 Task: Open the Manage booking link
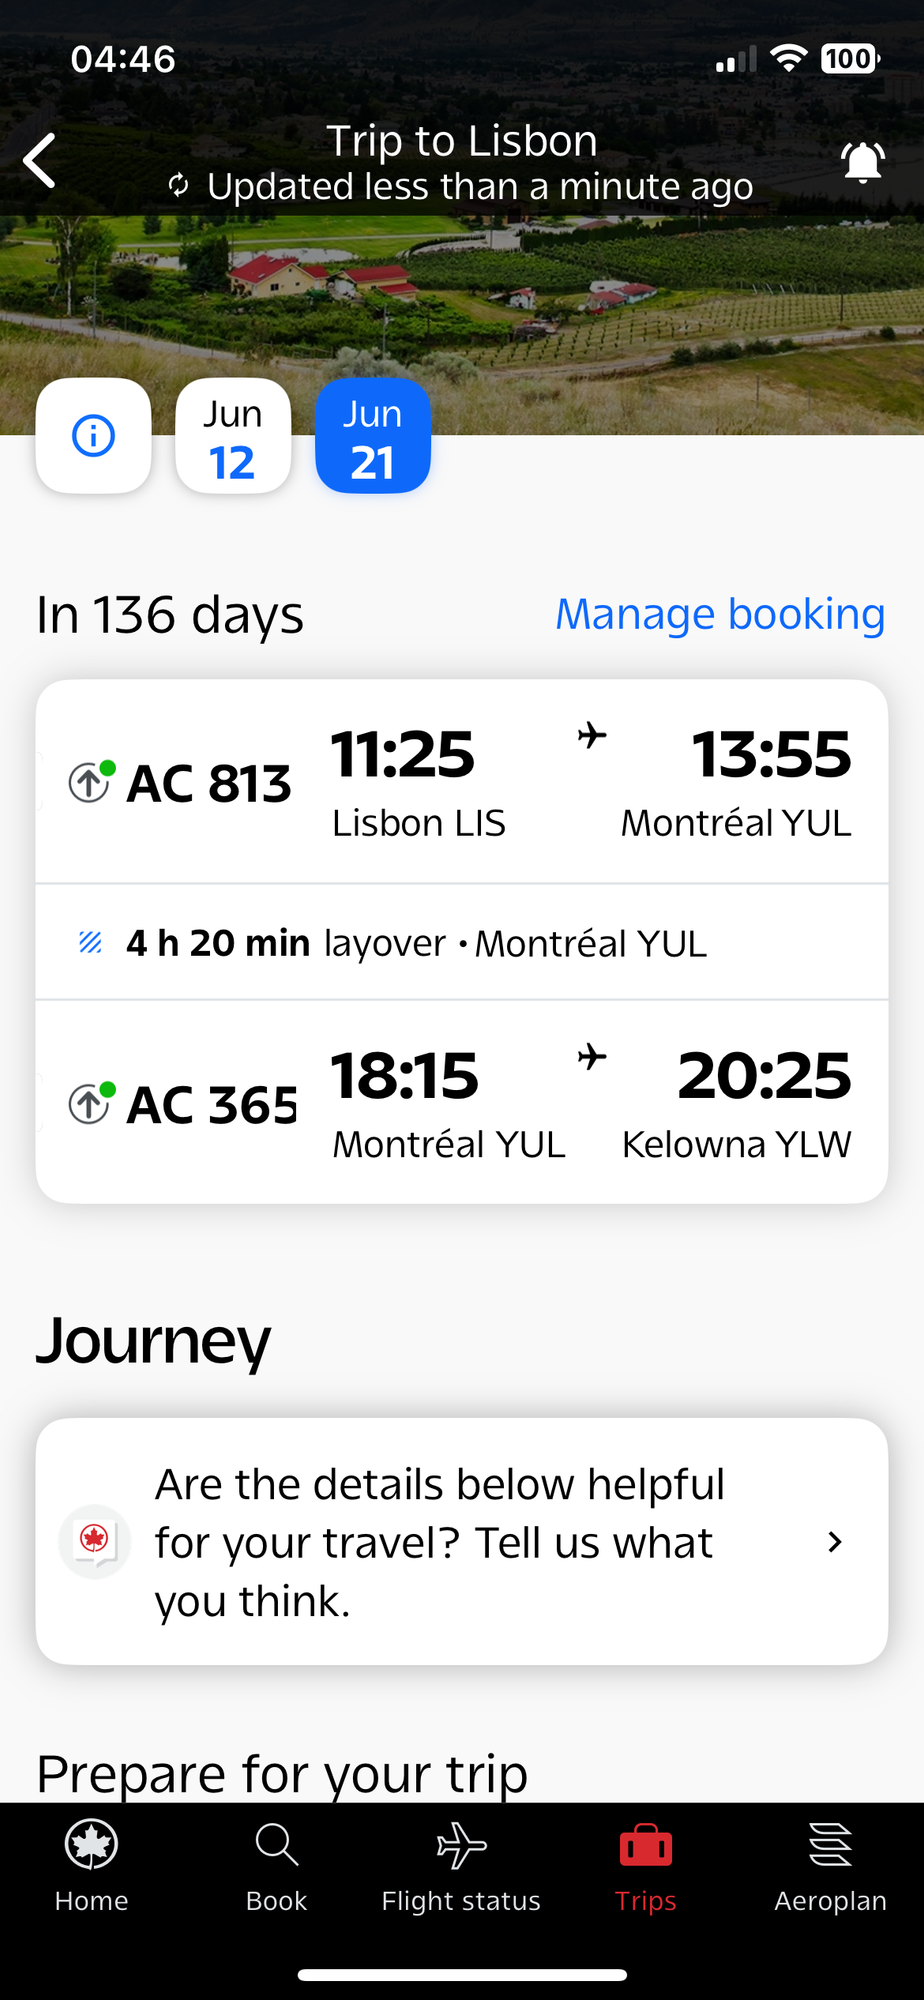(720, 614)
